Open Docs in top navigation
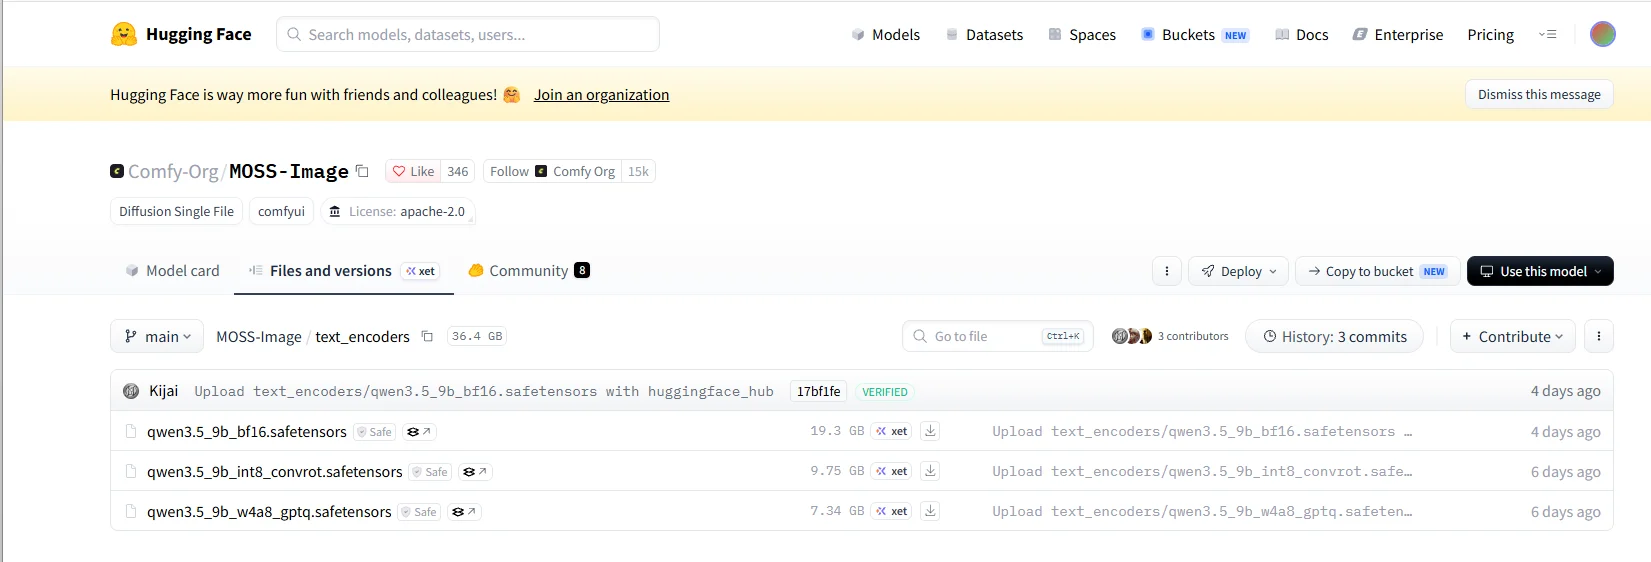 [x=1302, y=35]
